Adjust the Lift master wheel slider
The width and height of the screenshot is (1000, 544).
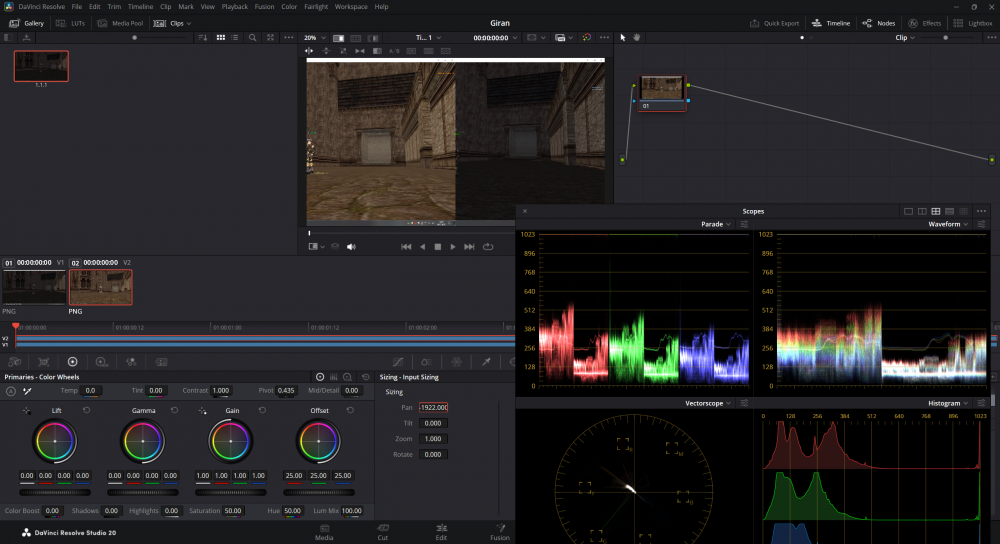[x=55, y=492]
